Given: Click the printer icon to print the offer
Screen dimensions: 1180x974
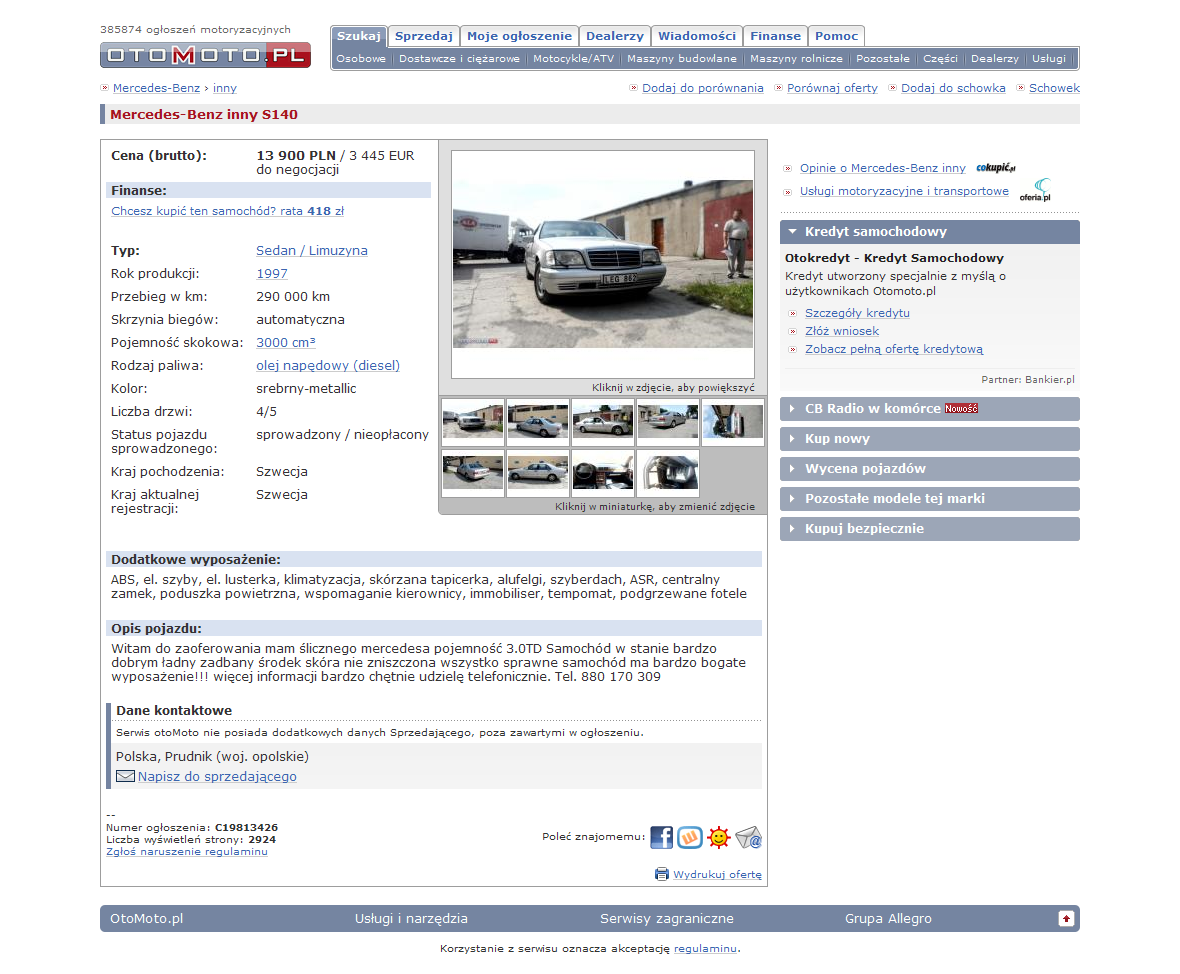Looking at the screenshot, I should [661, 874].
